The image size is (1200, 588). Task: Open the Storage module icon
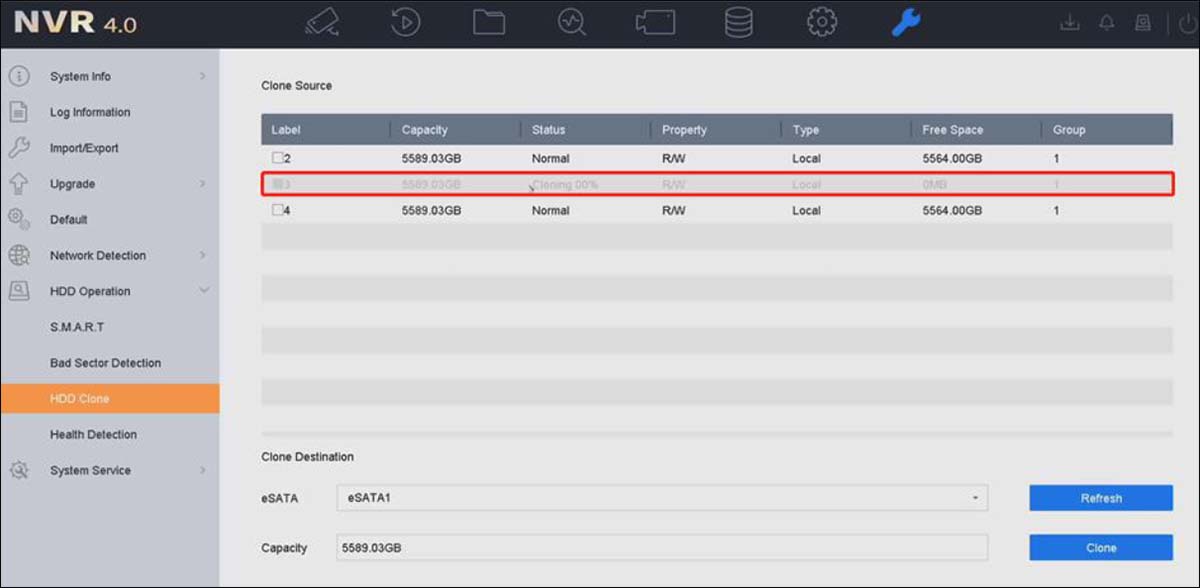(738, 21)
